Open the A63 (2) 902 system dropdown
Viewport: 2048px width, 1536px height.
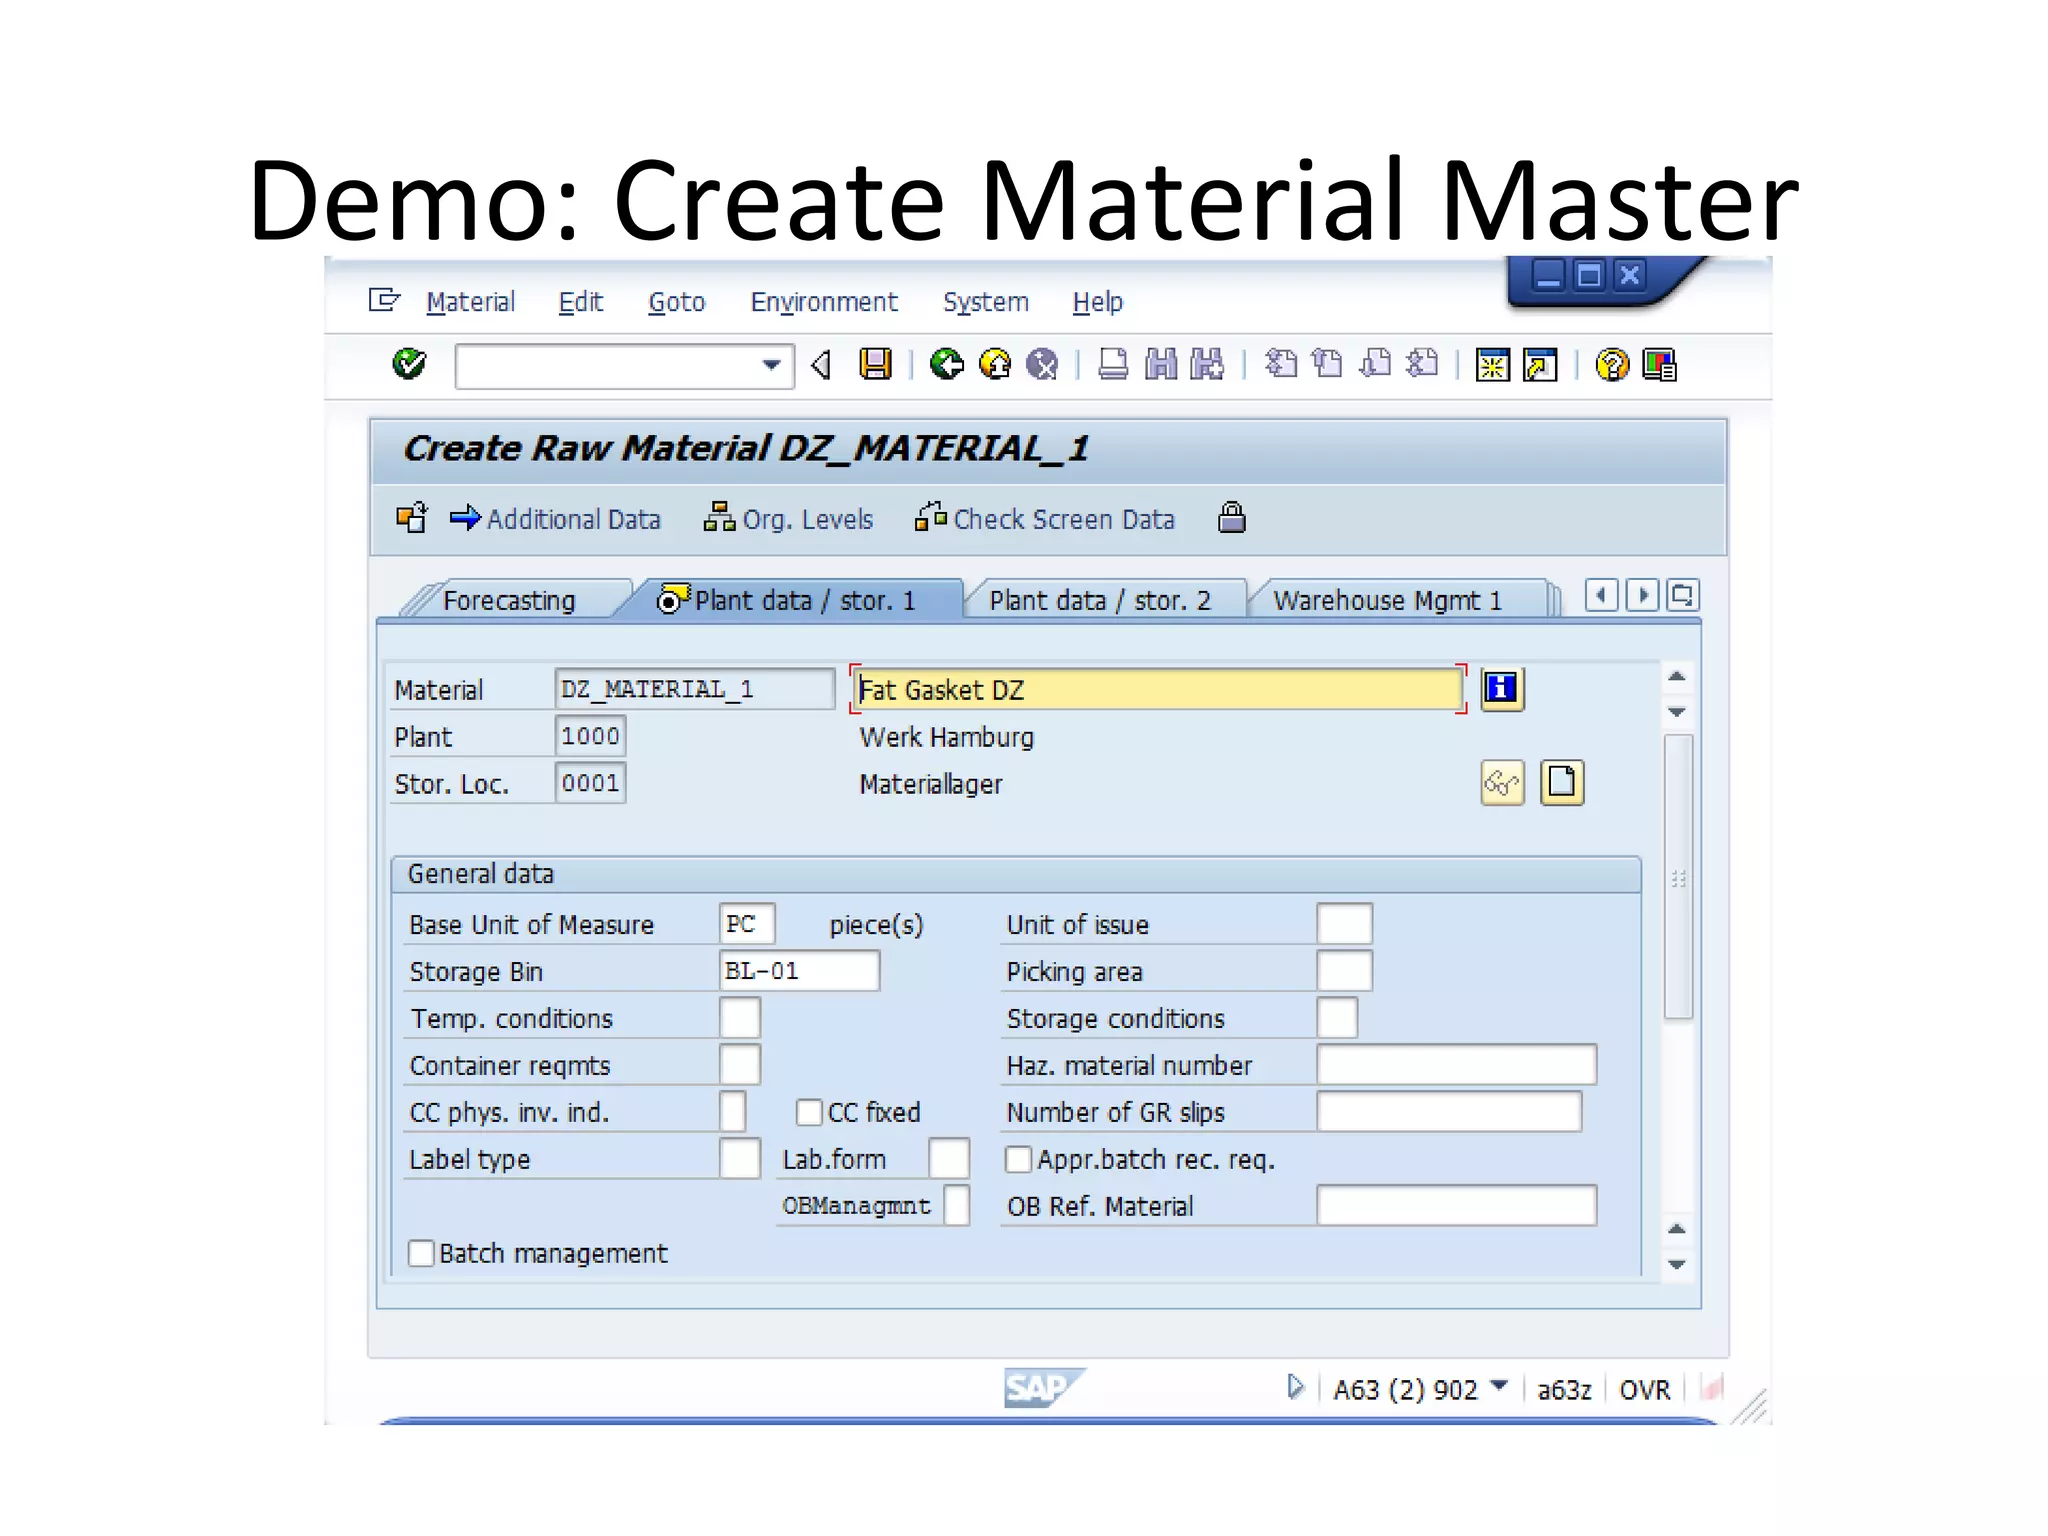(x=1499, y=1386)
